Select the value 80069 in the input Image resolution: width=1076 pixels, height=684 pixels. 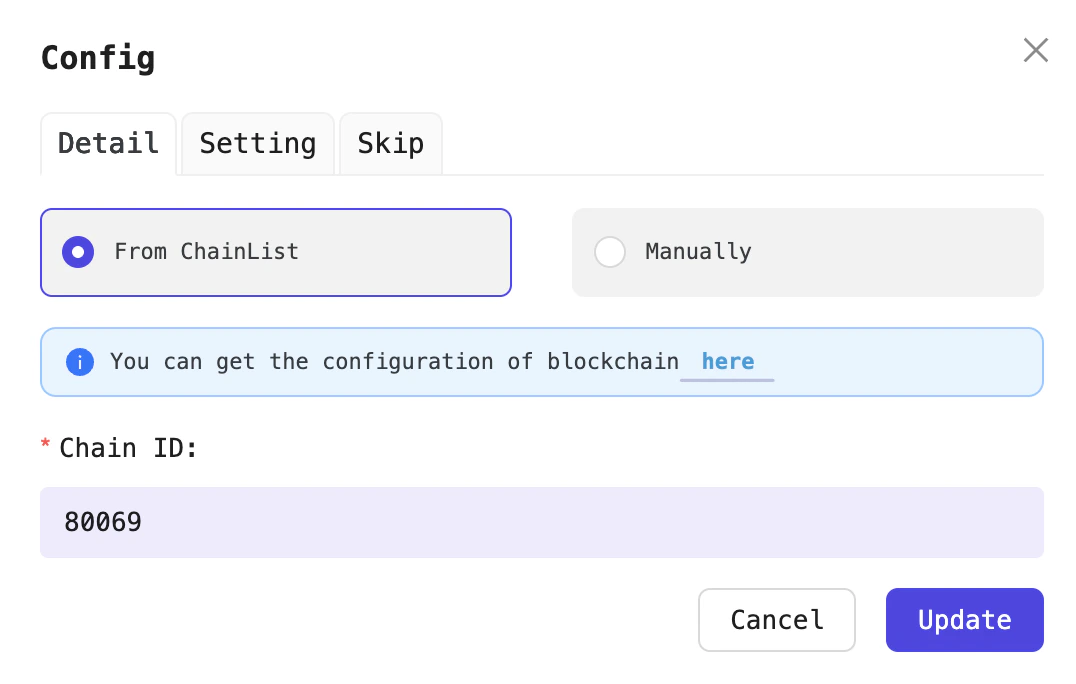click(102, 522)
